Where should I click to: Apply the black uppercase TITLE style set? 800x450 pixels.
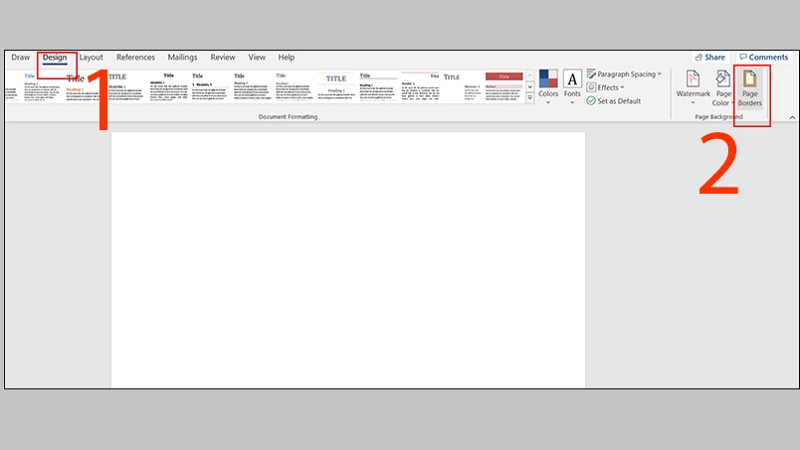click(x=127, y=87)
